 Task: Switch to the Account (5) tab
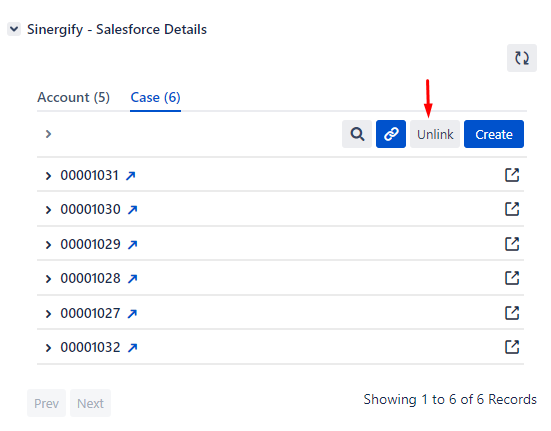(73, 97)
